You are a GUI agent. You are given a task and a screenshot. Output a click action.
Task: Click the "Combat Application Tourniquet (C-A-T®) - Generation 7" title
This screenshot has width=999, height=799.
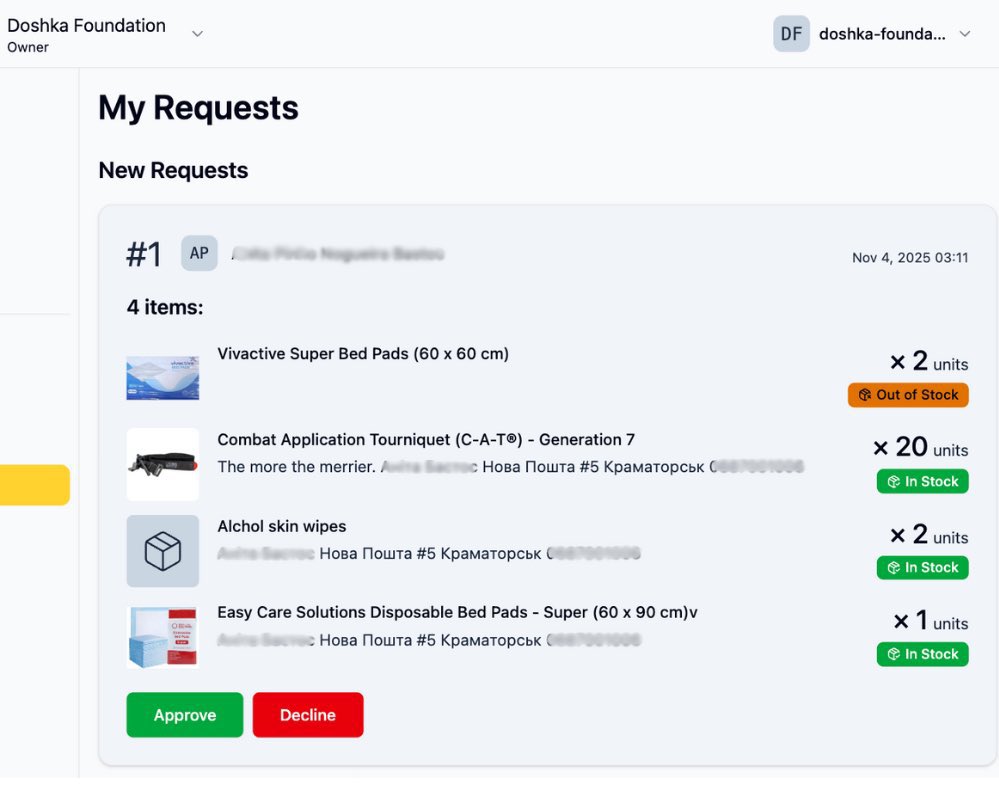(x=426, y=440)
